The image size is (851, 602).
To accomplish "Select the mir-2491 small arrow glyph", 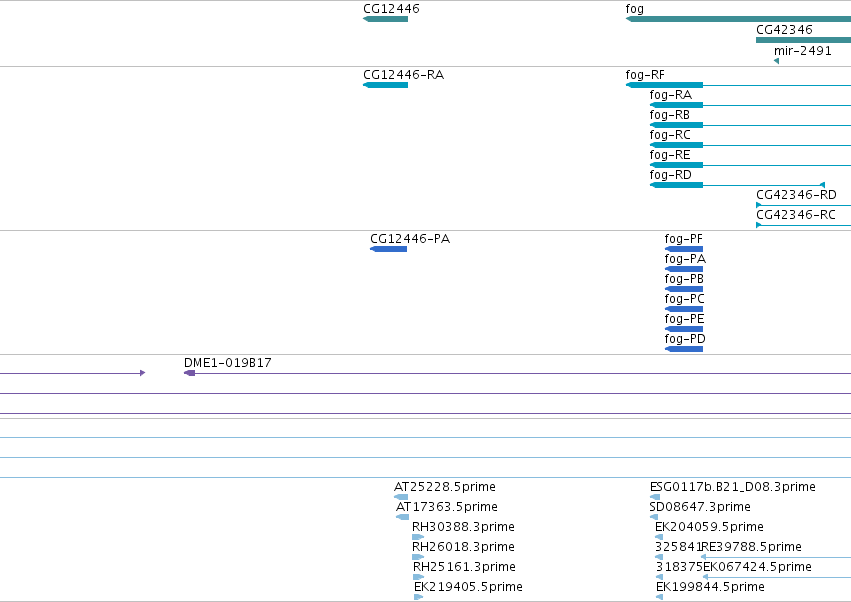I will [x=777, y=61].
